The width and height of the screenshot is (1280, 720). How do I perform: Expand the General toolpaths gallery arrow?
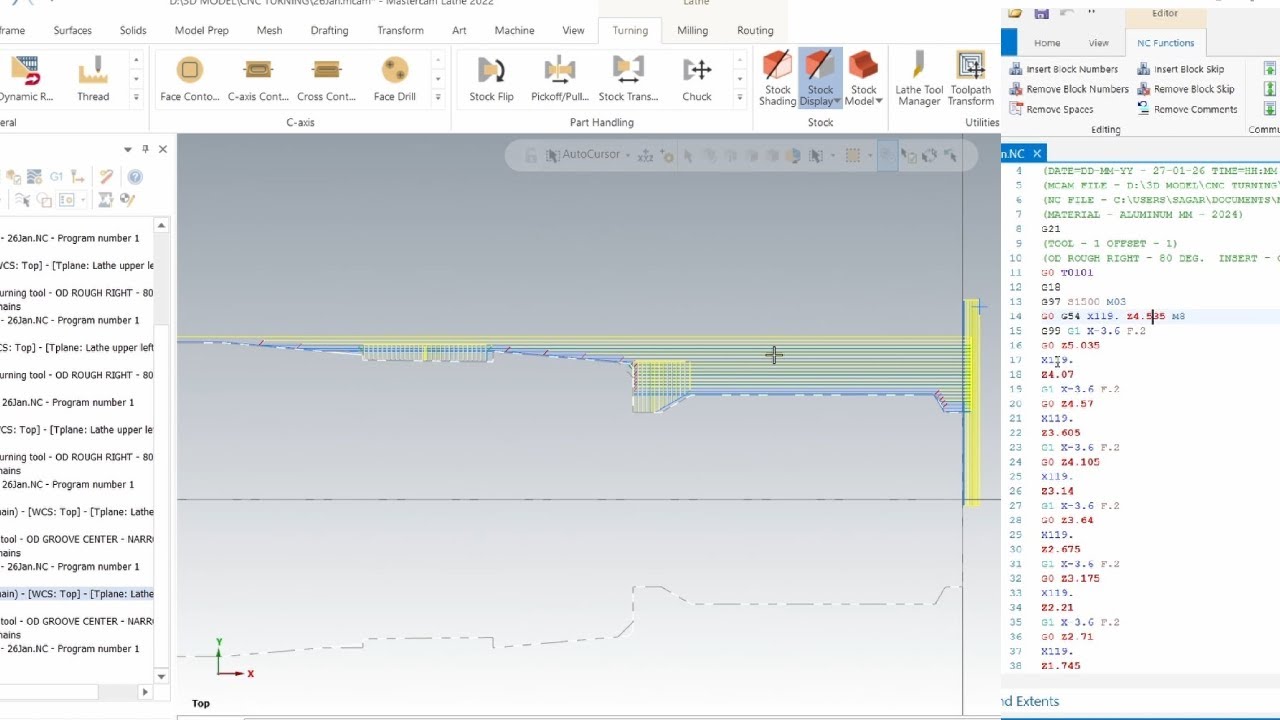136,97
